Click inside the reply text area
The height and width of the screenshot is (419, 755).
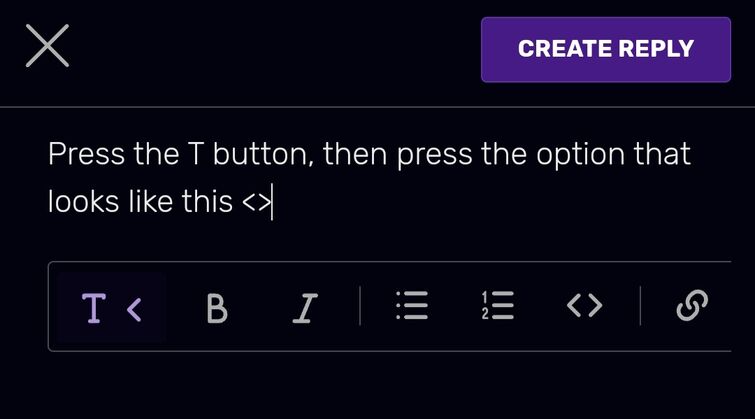378,178
